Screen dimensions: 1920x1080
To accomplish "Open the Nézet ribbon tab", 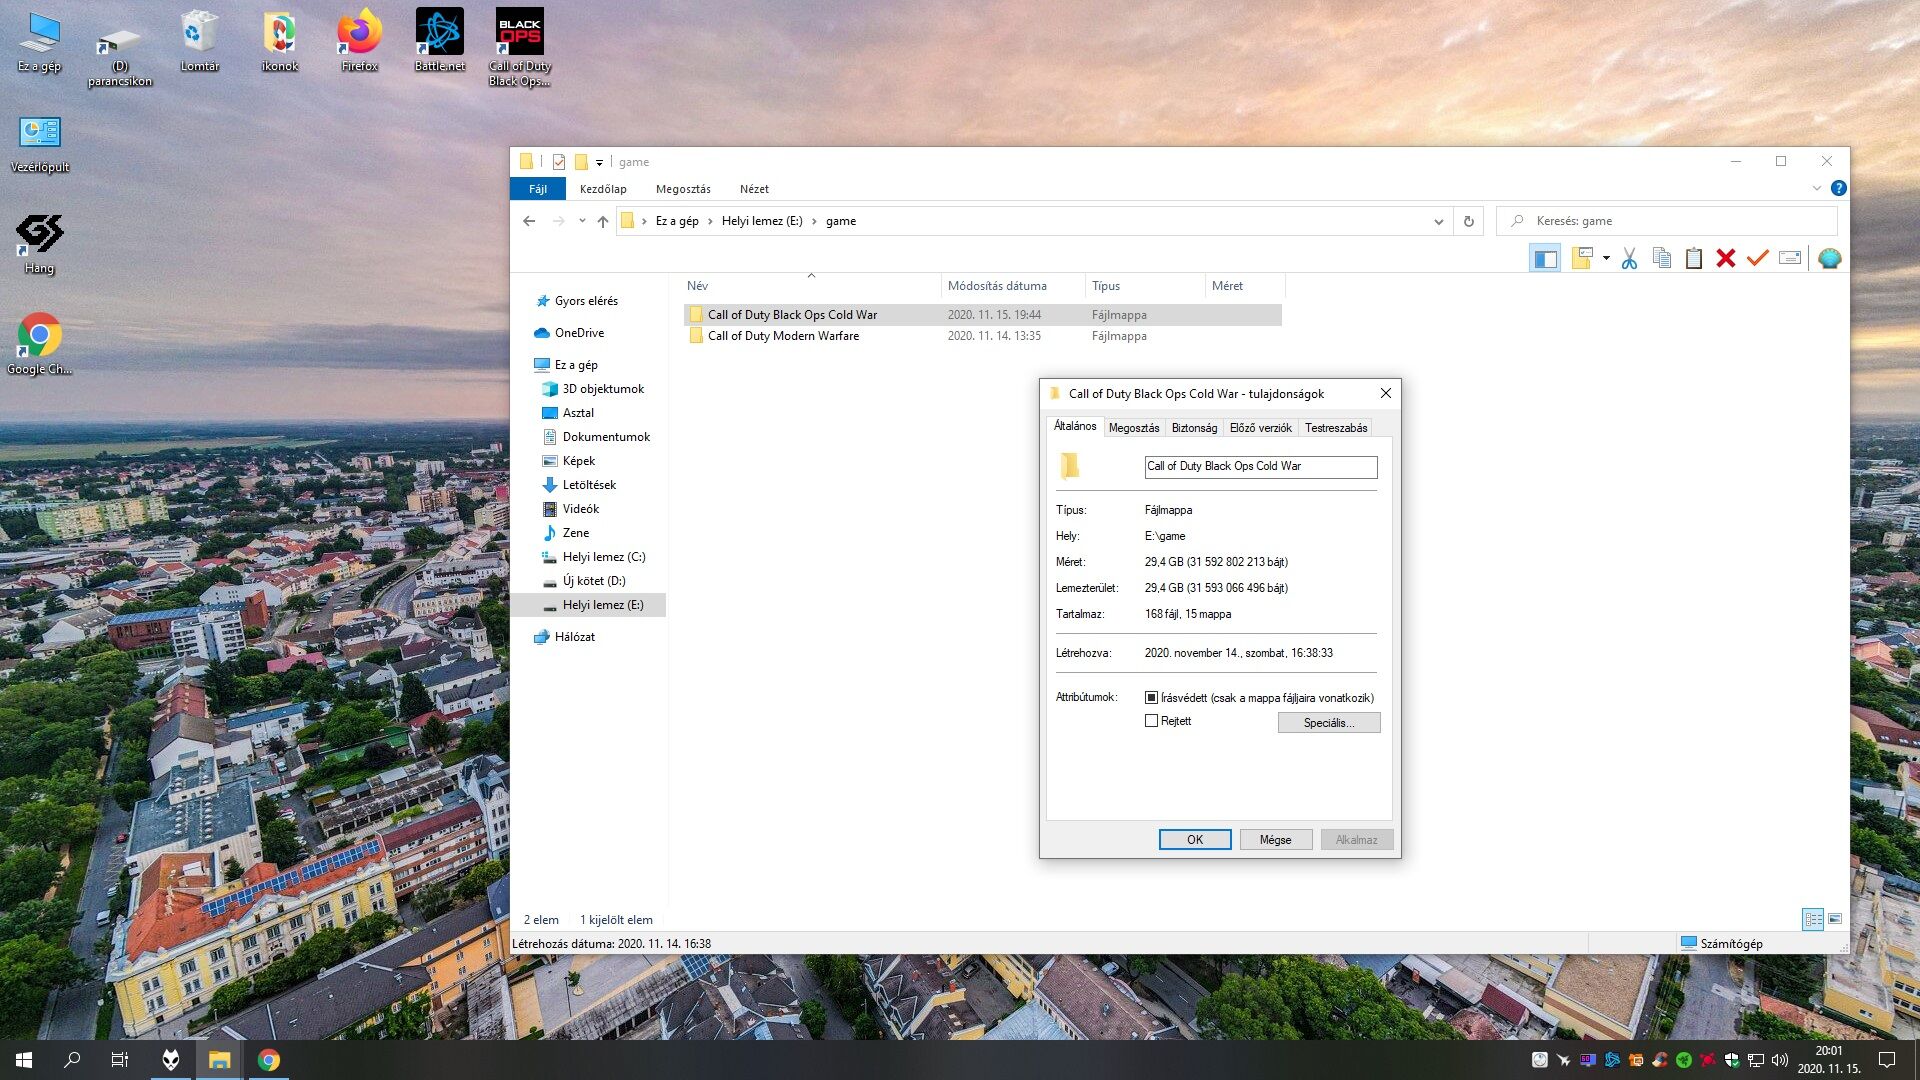I will click(x=754, y=189).
